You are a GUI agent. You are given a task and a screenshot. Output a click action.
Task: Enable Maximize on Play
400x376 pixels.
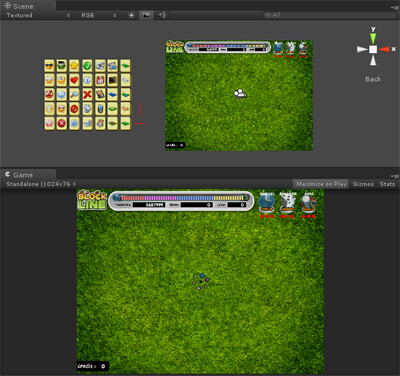point(321,184)
